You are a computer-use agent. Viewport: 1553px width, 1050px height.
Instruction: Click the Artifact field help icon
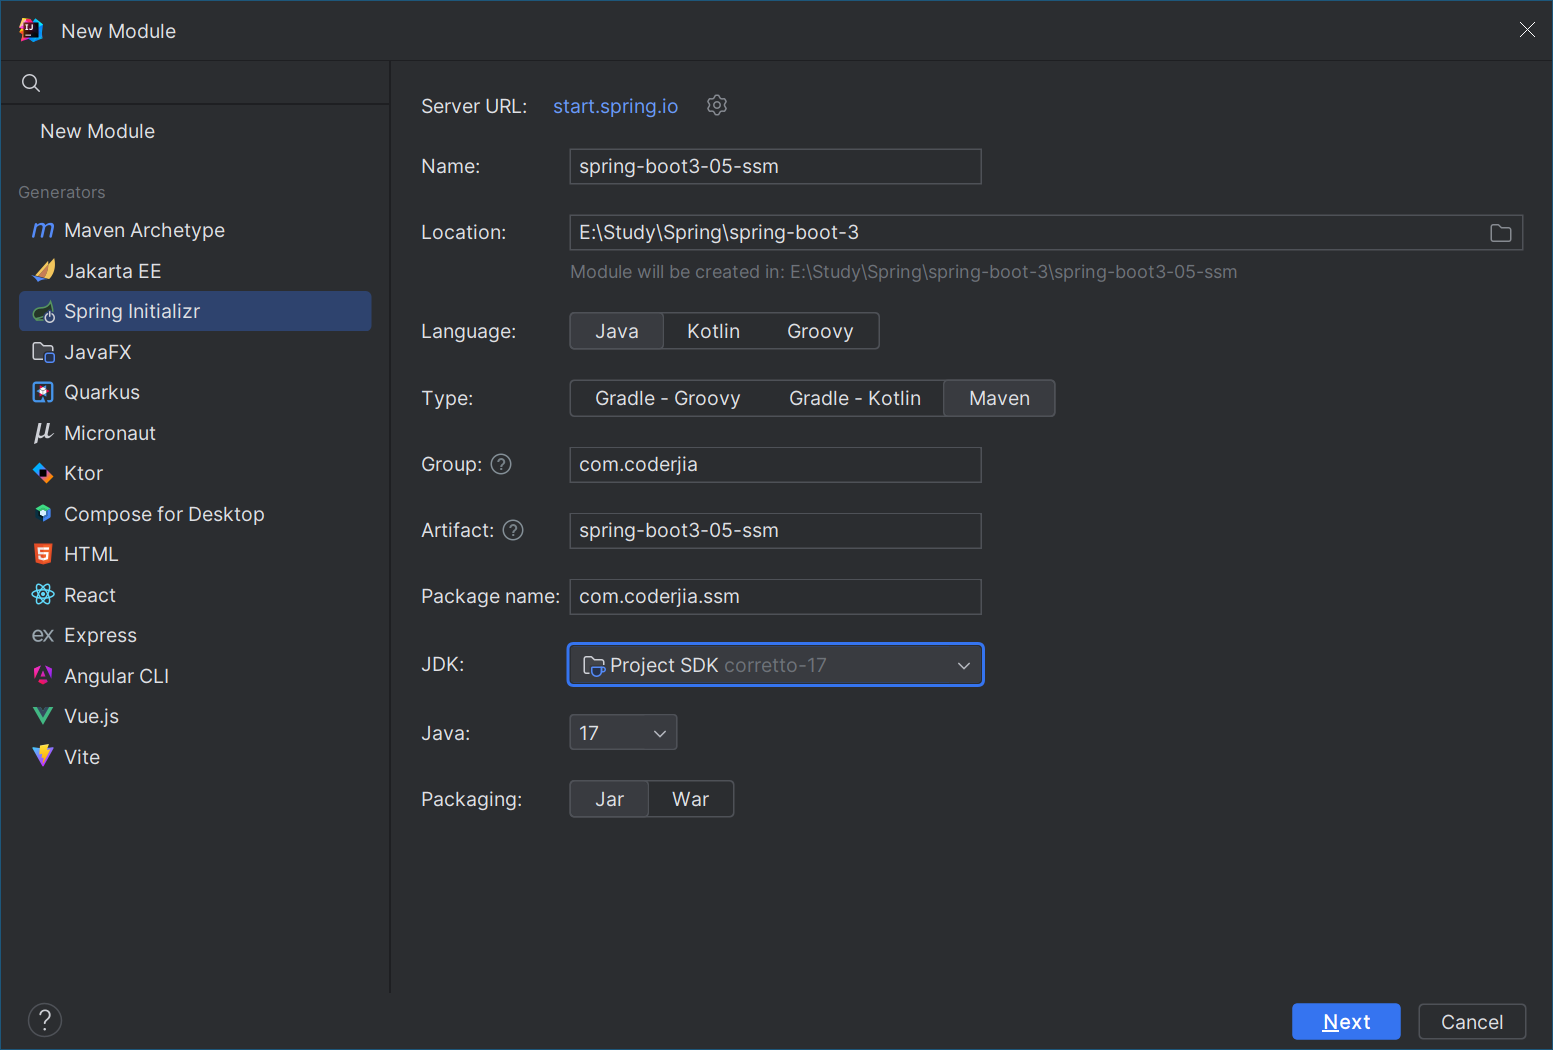(513, 530)
